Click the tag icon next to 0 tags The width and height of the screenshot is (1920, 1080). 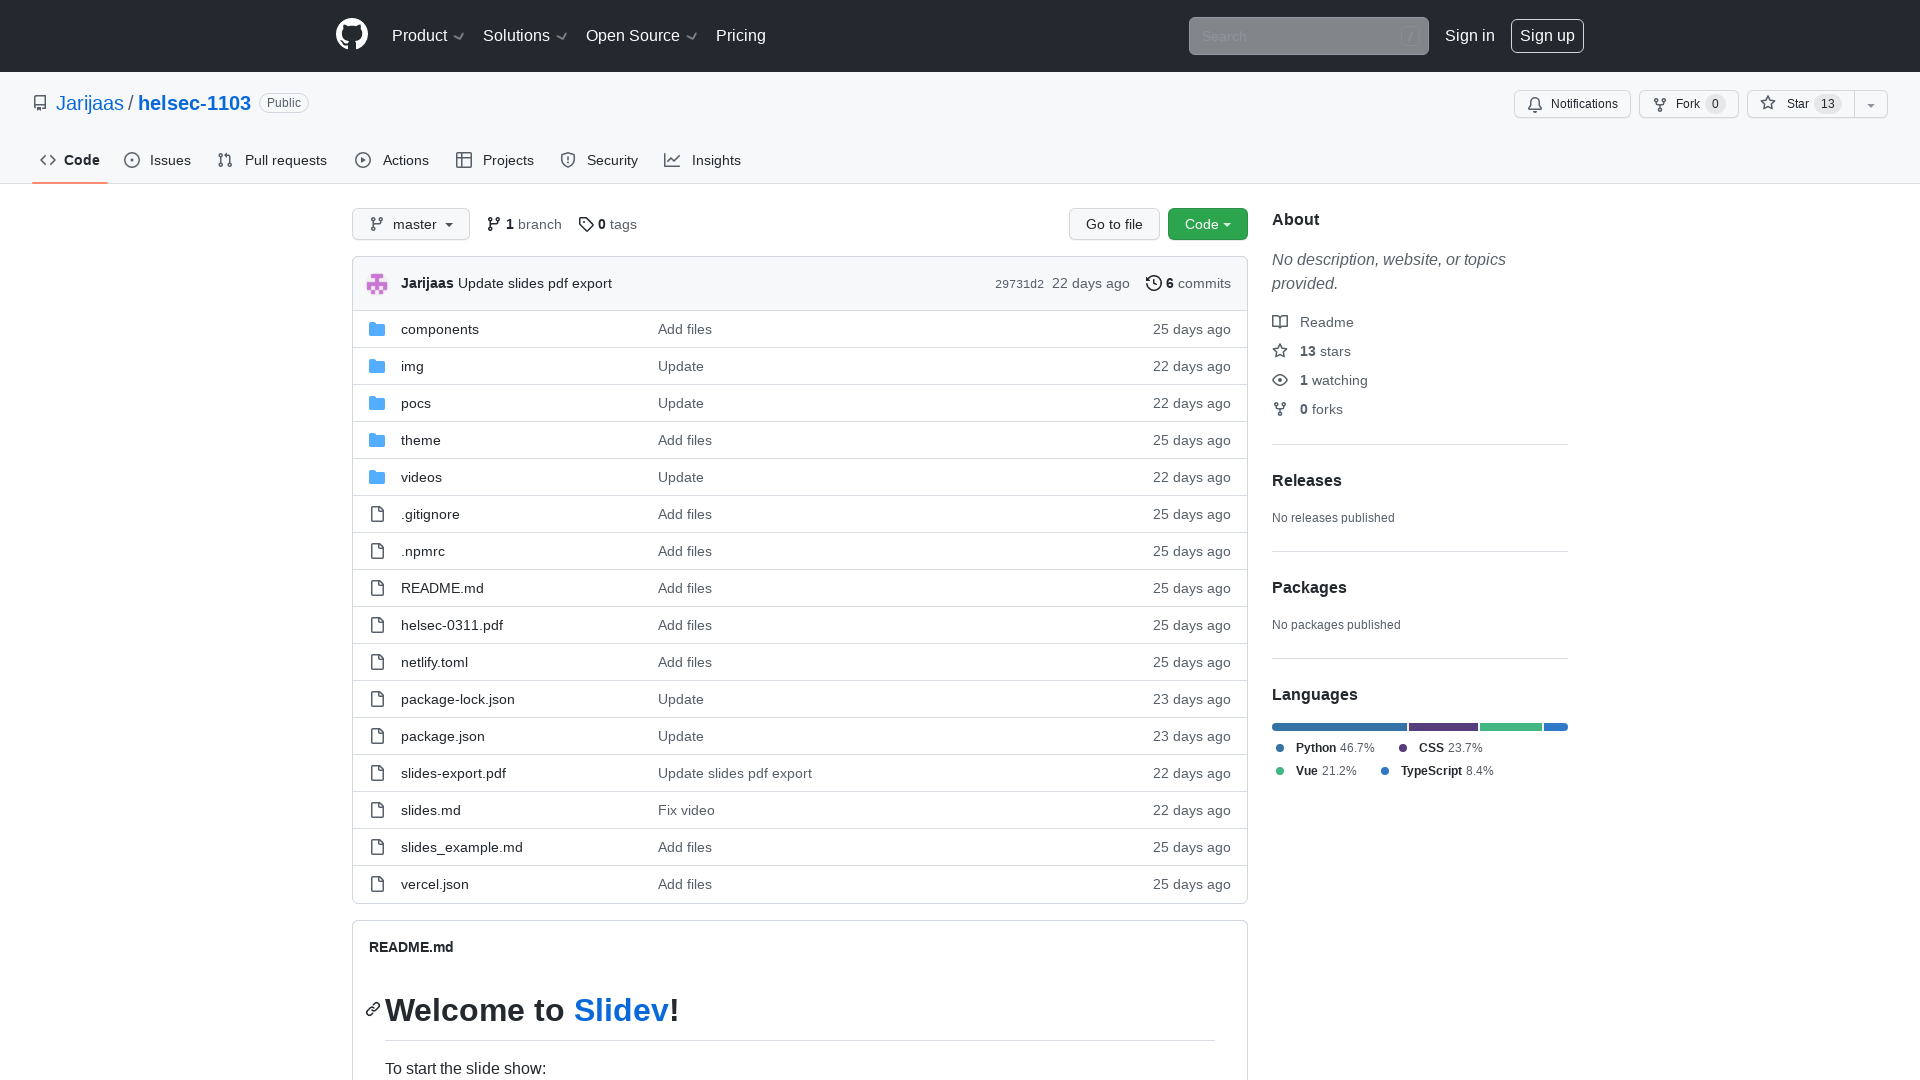click(587, 224)
